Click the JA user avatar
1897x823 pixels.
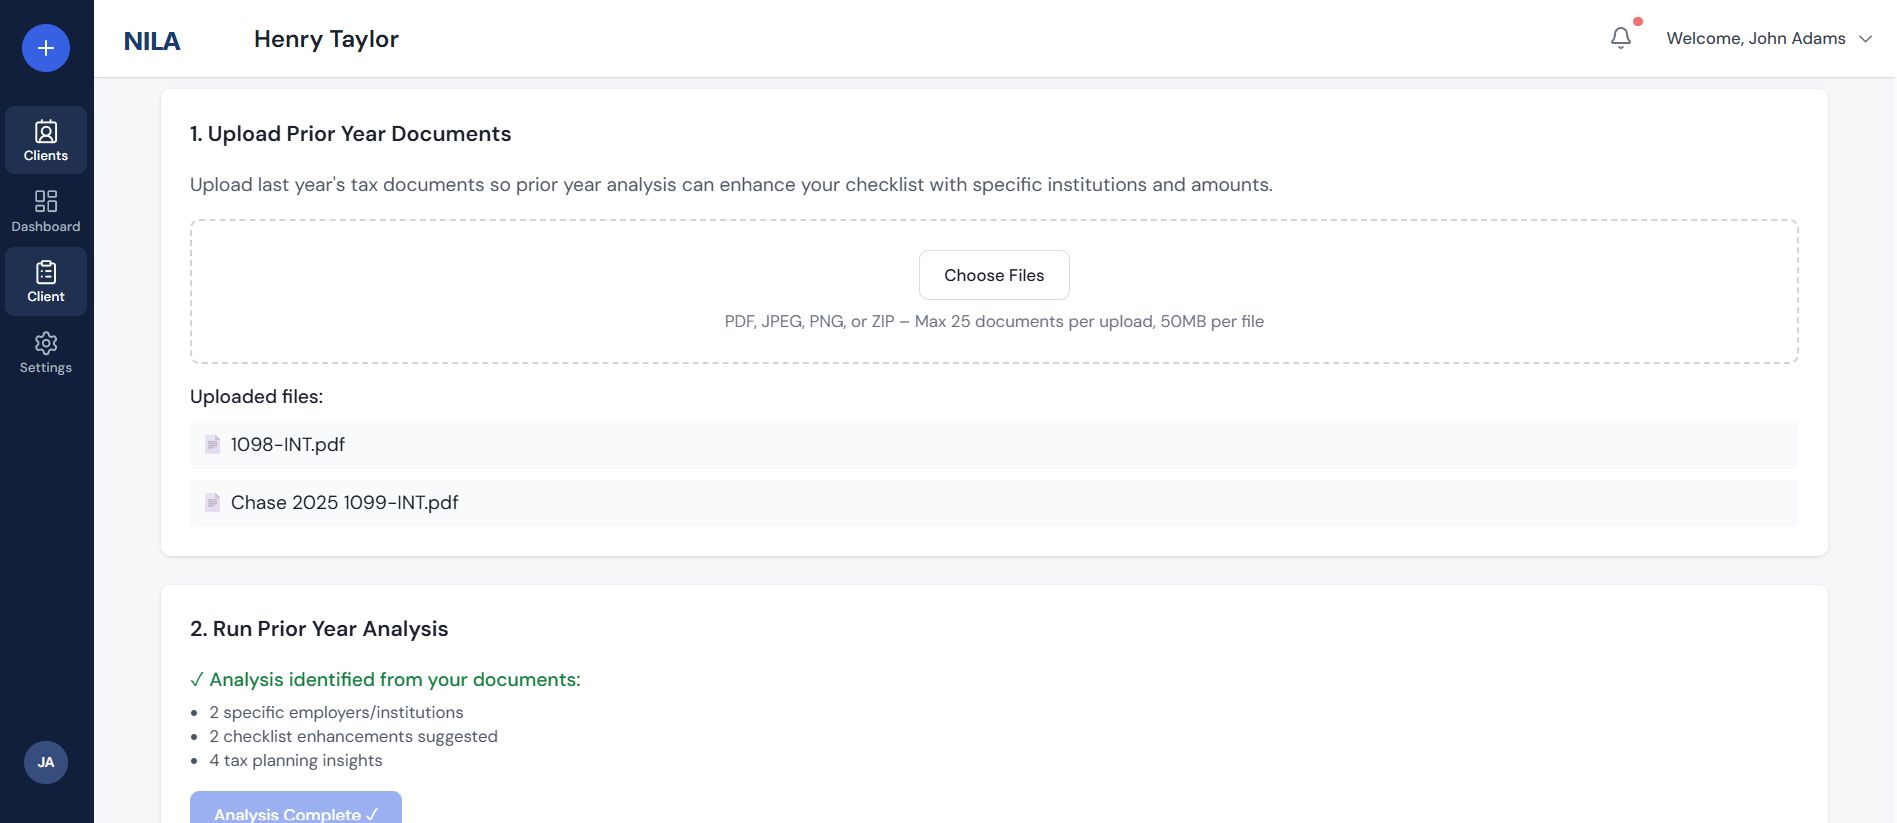[x=46, y=762]
